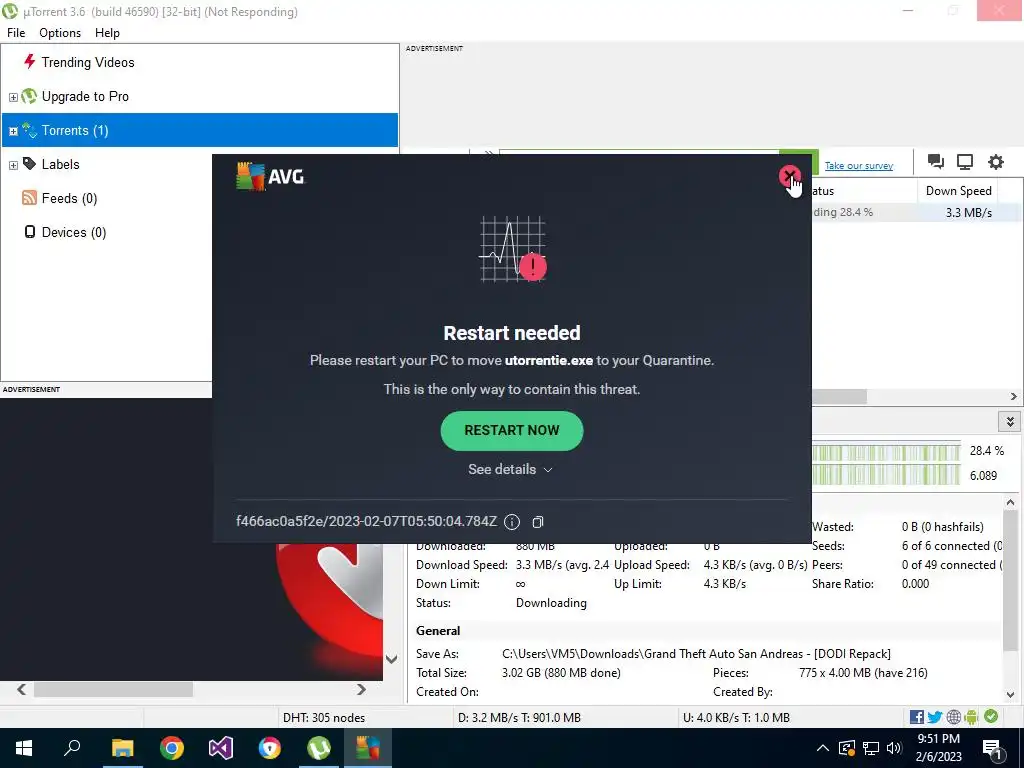Click DHT: 305 nodes in status bar
The image size is (1024, 768).
click(323, 718)
